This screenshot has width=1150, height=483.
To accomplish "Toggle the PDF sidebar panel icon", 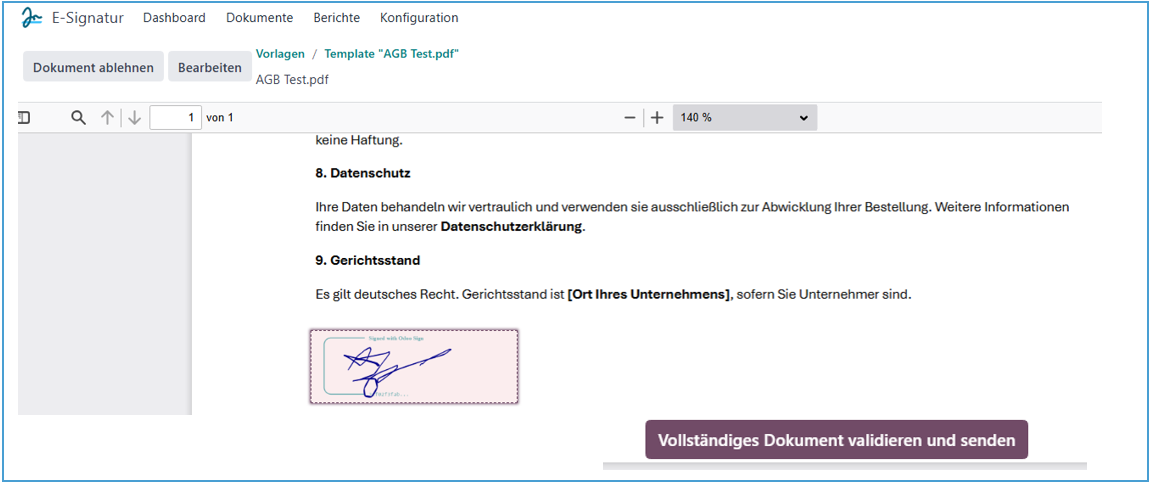I will pos(24,118).
